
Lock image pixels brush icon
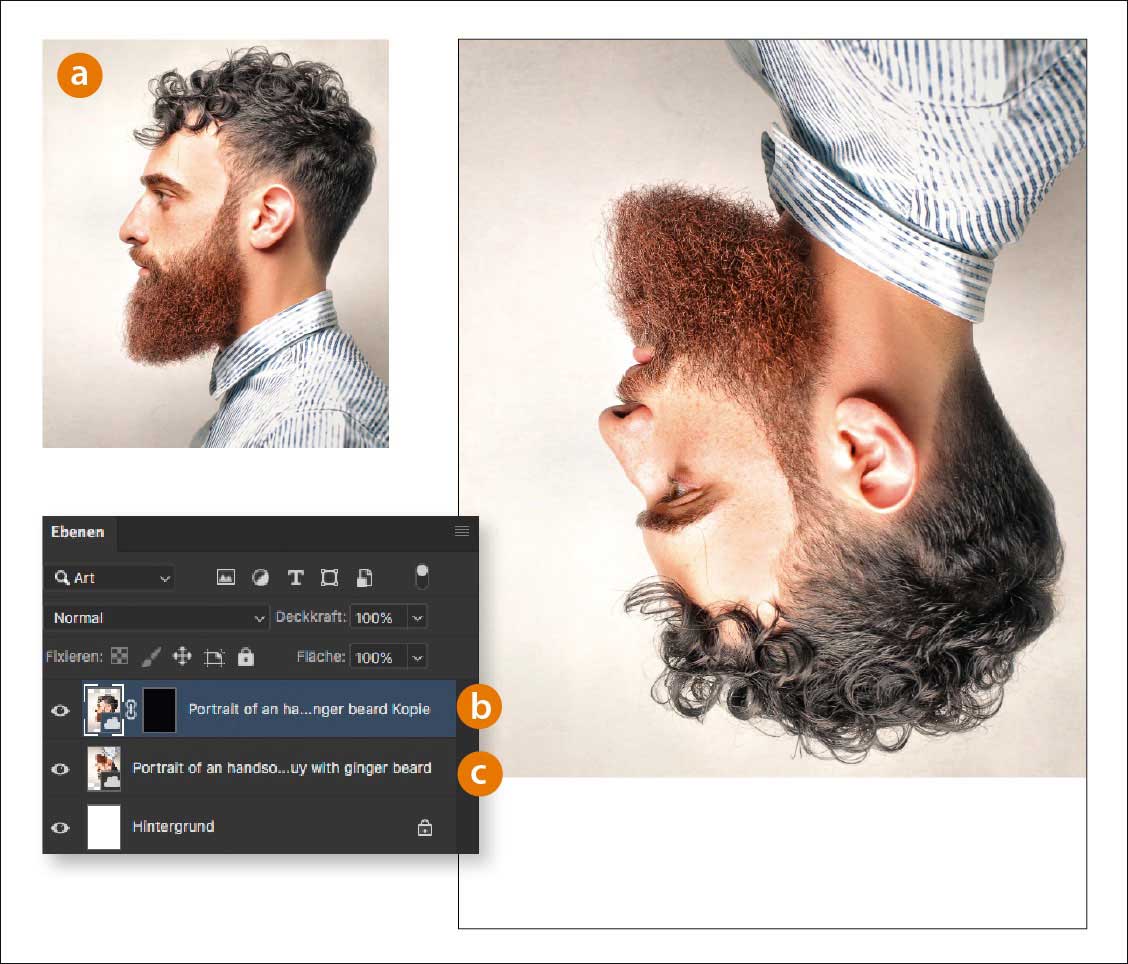tap(151, 657)
